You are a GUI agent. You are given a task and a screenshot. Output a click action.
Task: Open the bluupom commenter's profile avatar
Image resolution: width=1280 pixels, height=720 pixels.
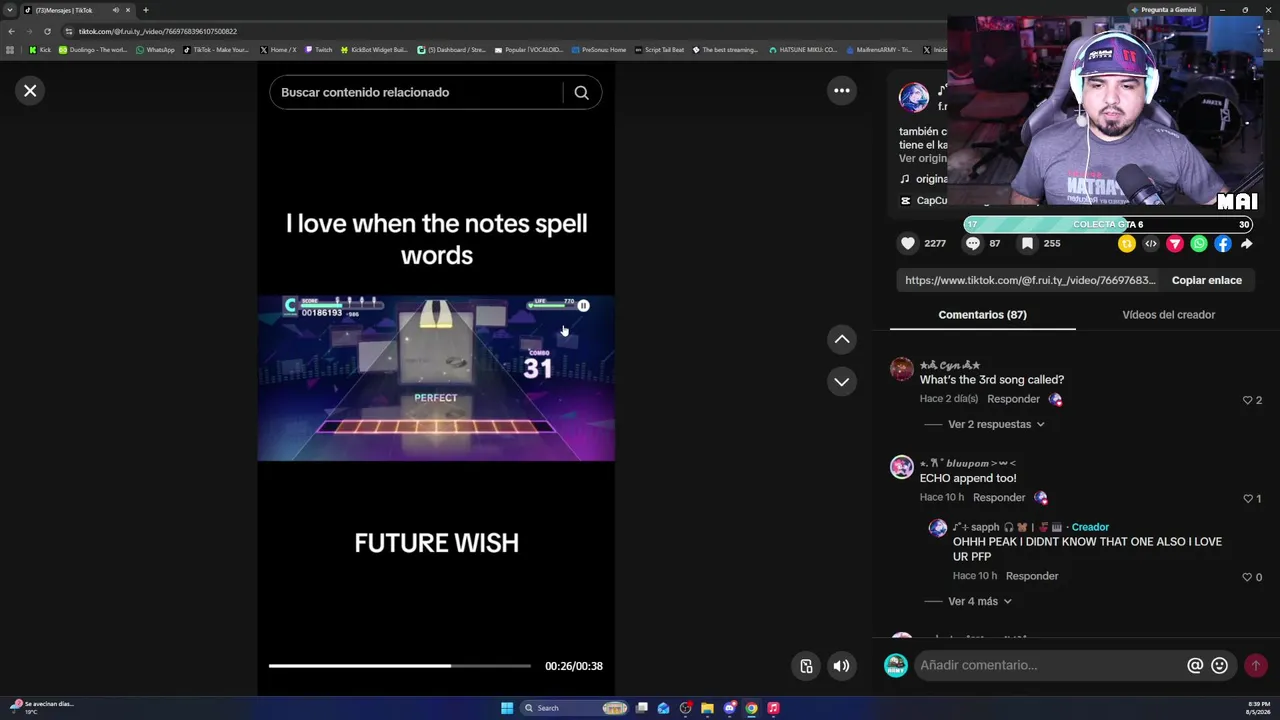(902, 467)
